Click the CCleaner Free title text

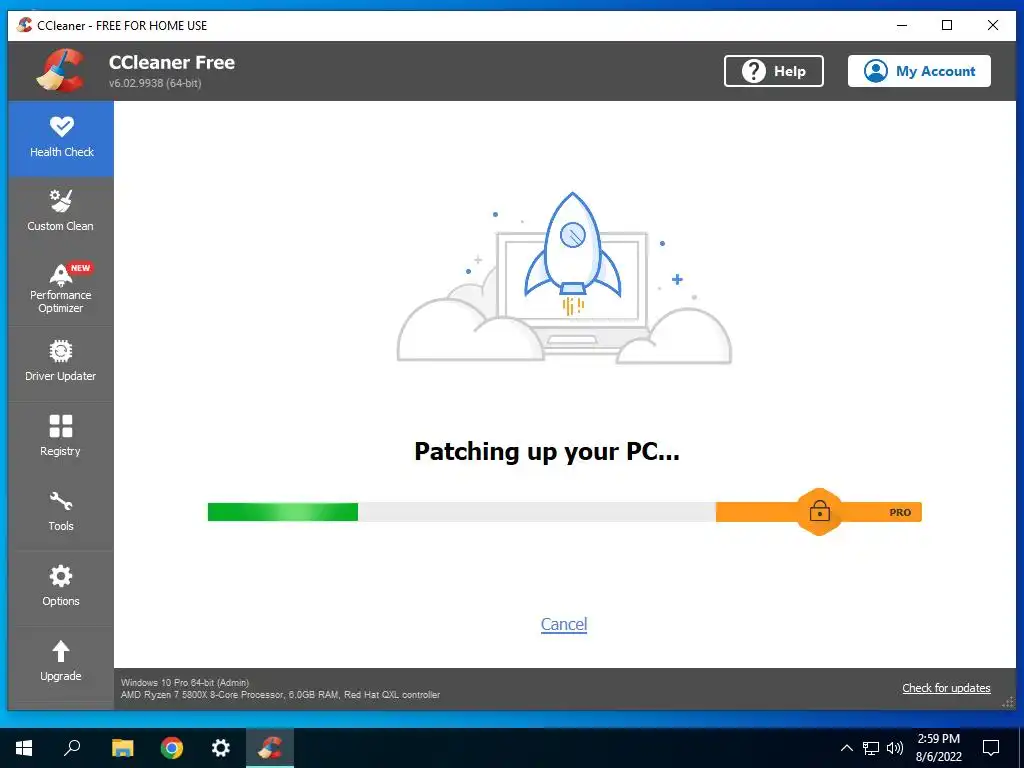point(172,63)
